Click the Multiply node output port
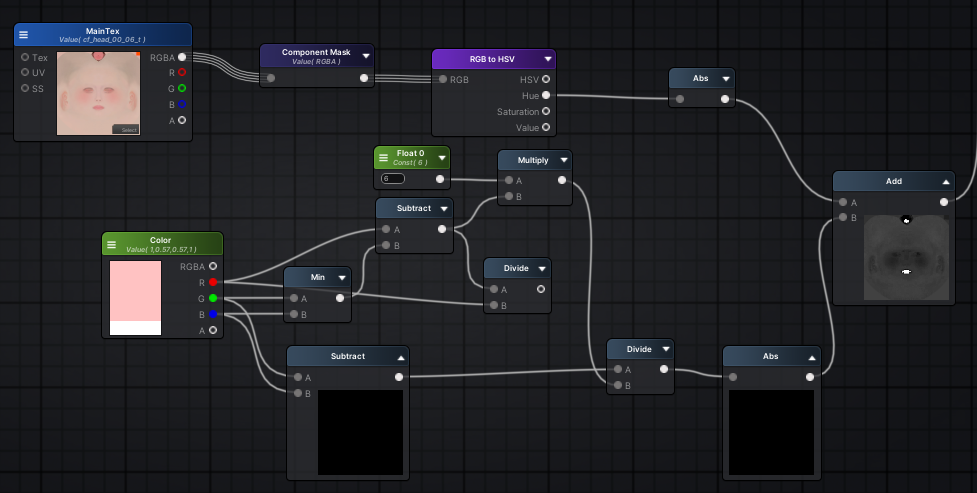This screenshot has width=977, height=493. pyautogui.click(x=562, y=180)
